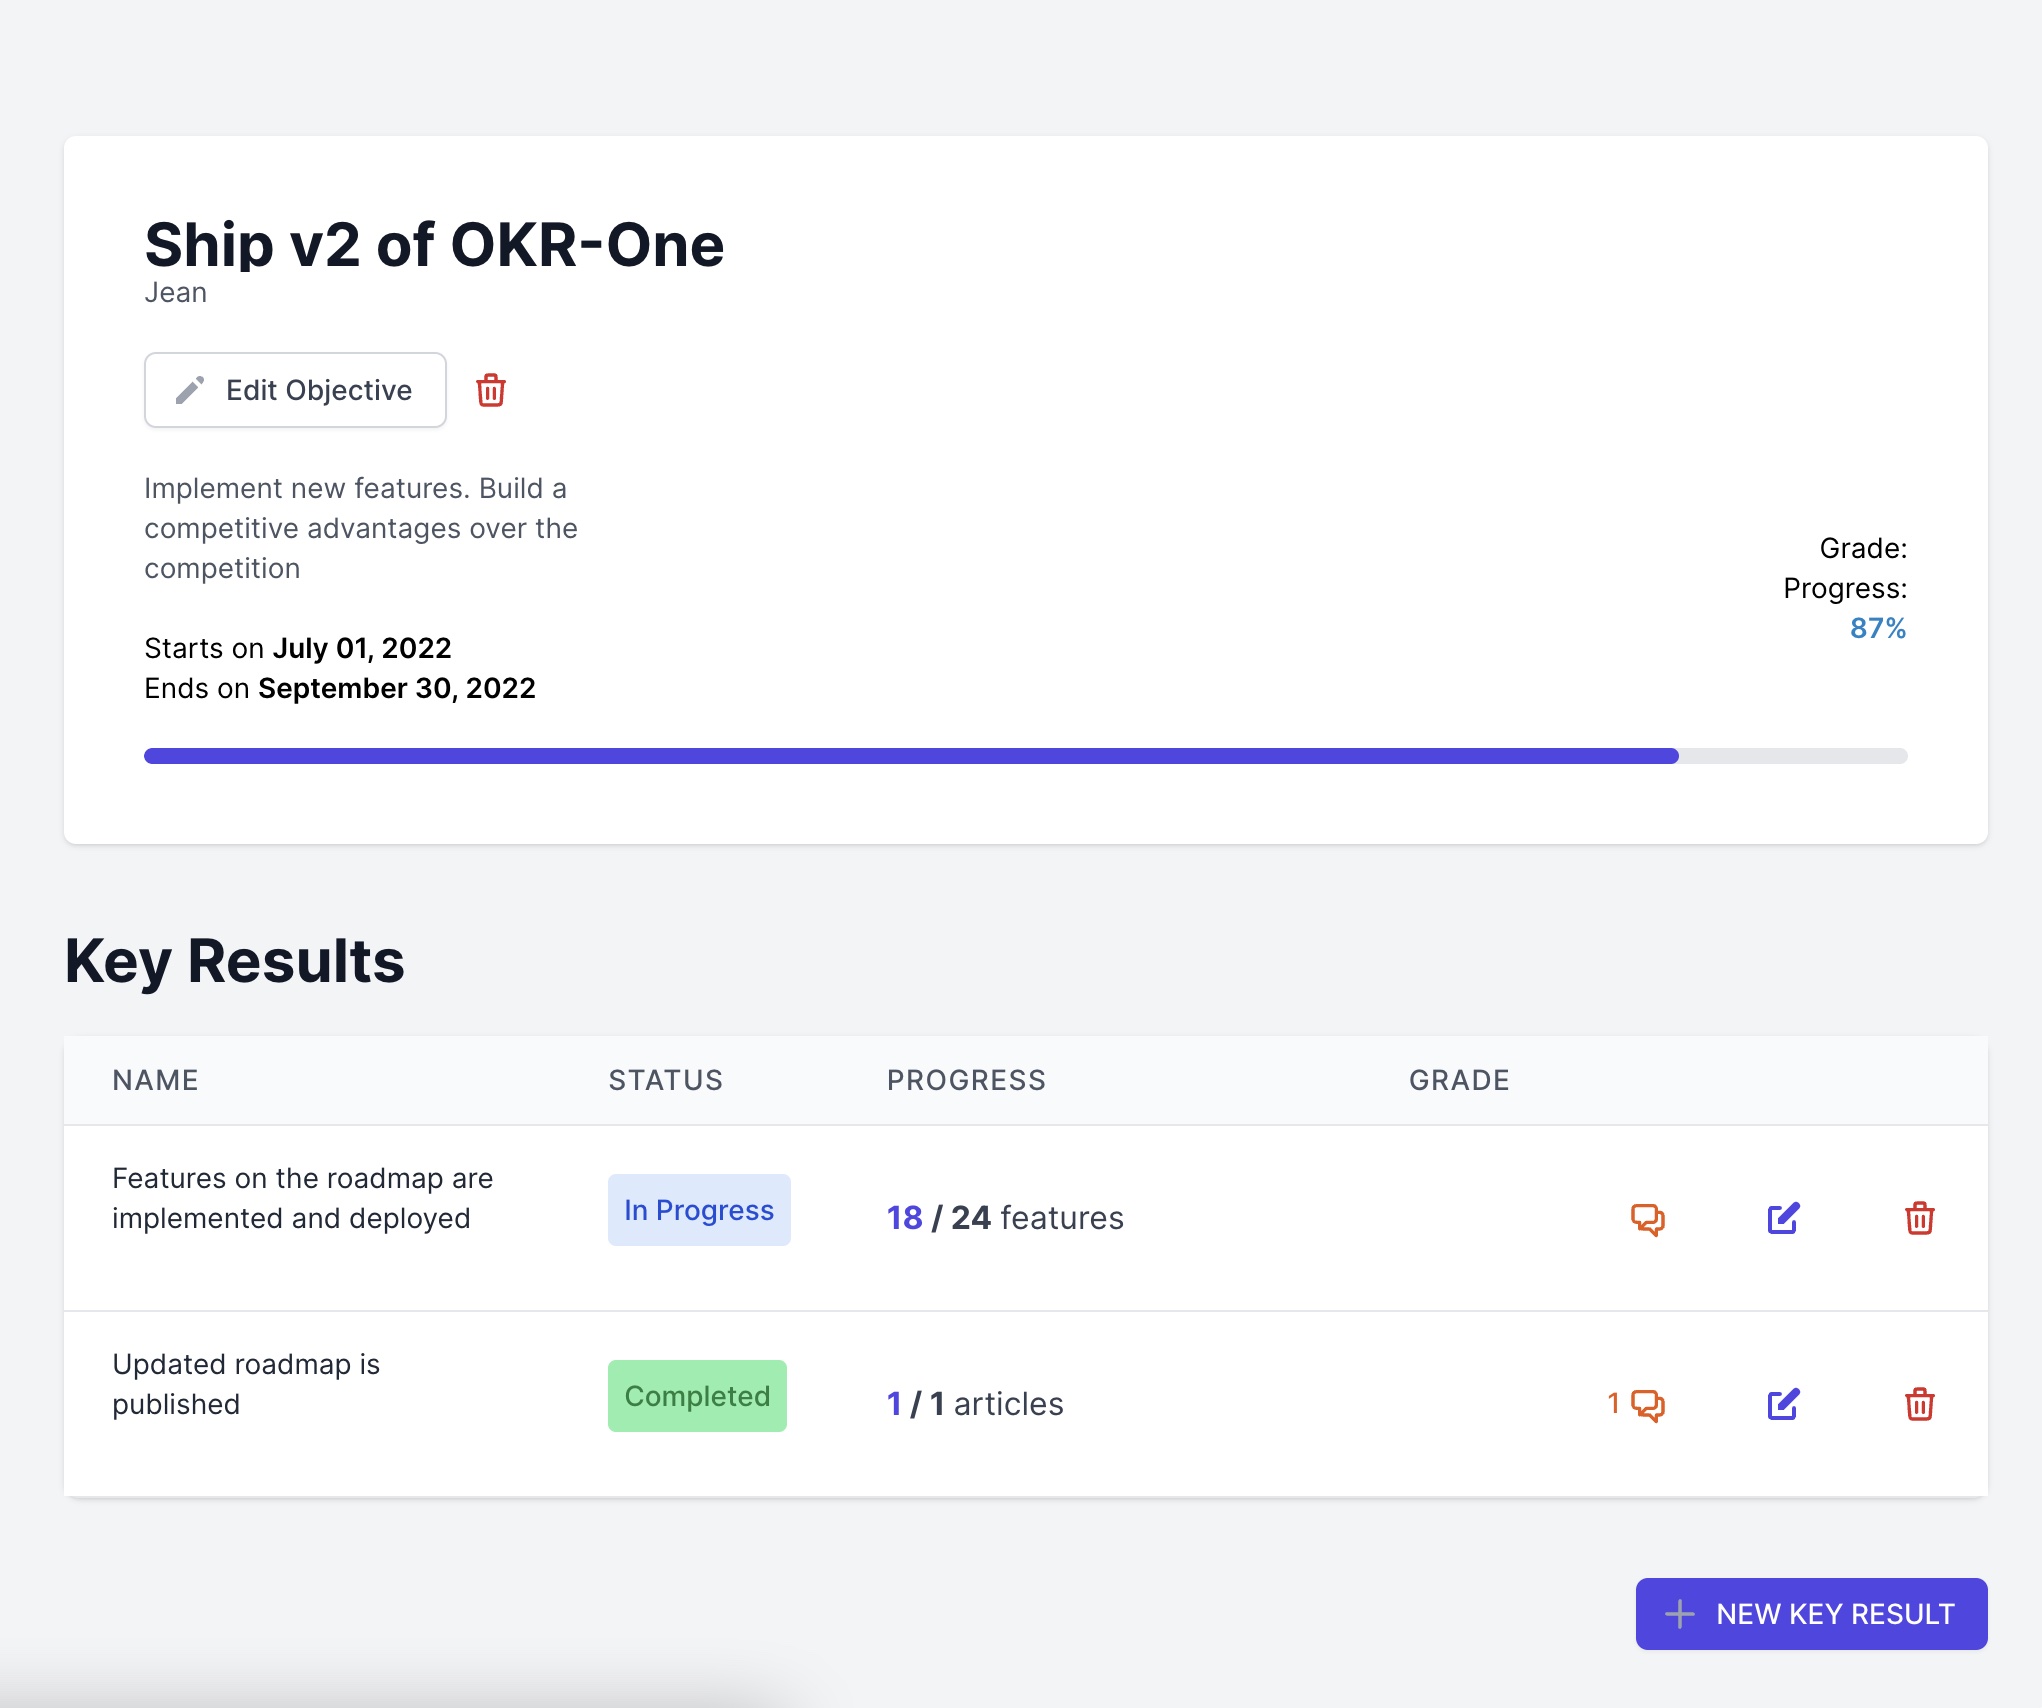
Task: Toggle the 'Completed' status badge
Action: 697,1396
